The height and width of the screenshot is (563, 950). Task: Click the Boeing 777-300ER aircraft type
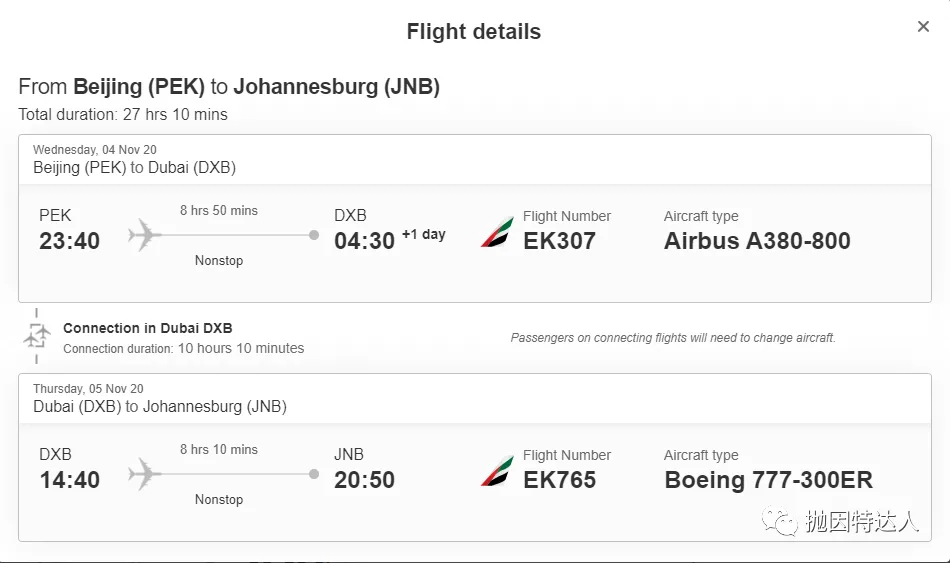(768, 480)
